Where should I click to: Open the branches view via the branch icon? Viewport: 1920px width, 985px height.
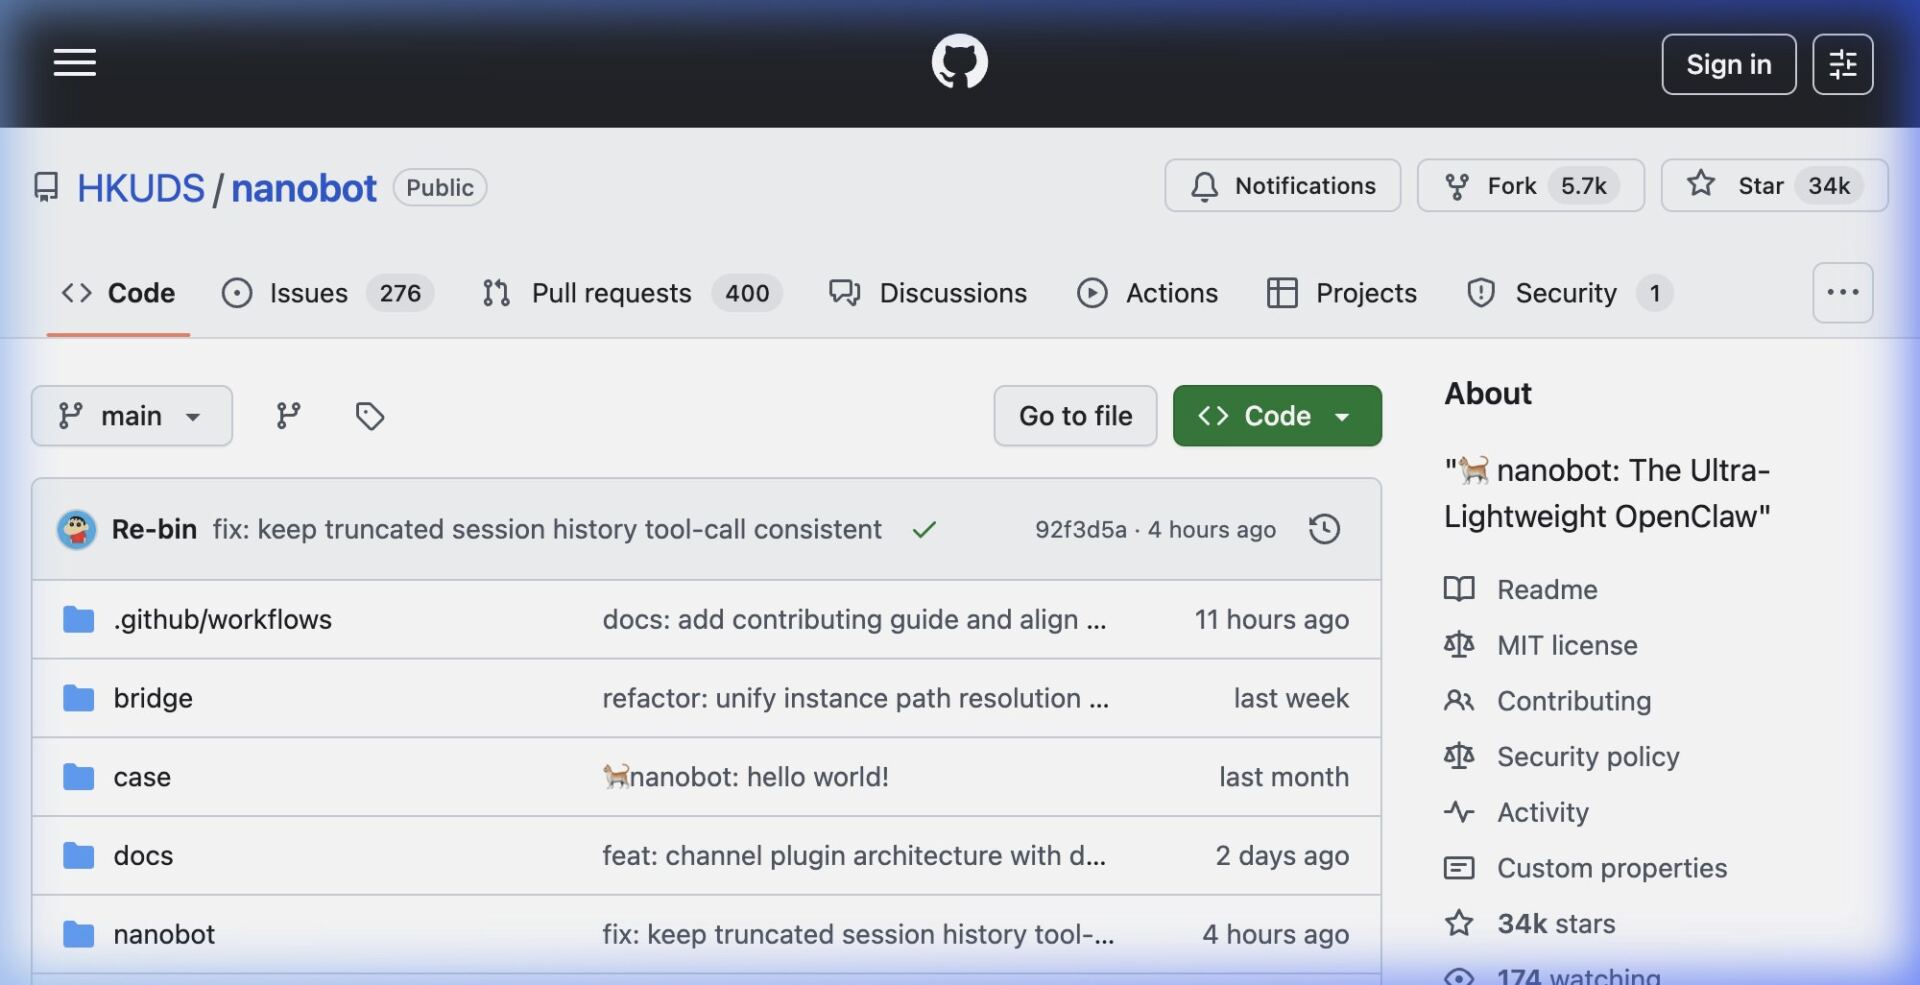pyautogui.click(x=288, y=415)
